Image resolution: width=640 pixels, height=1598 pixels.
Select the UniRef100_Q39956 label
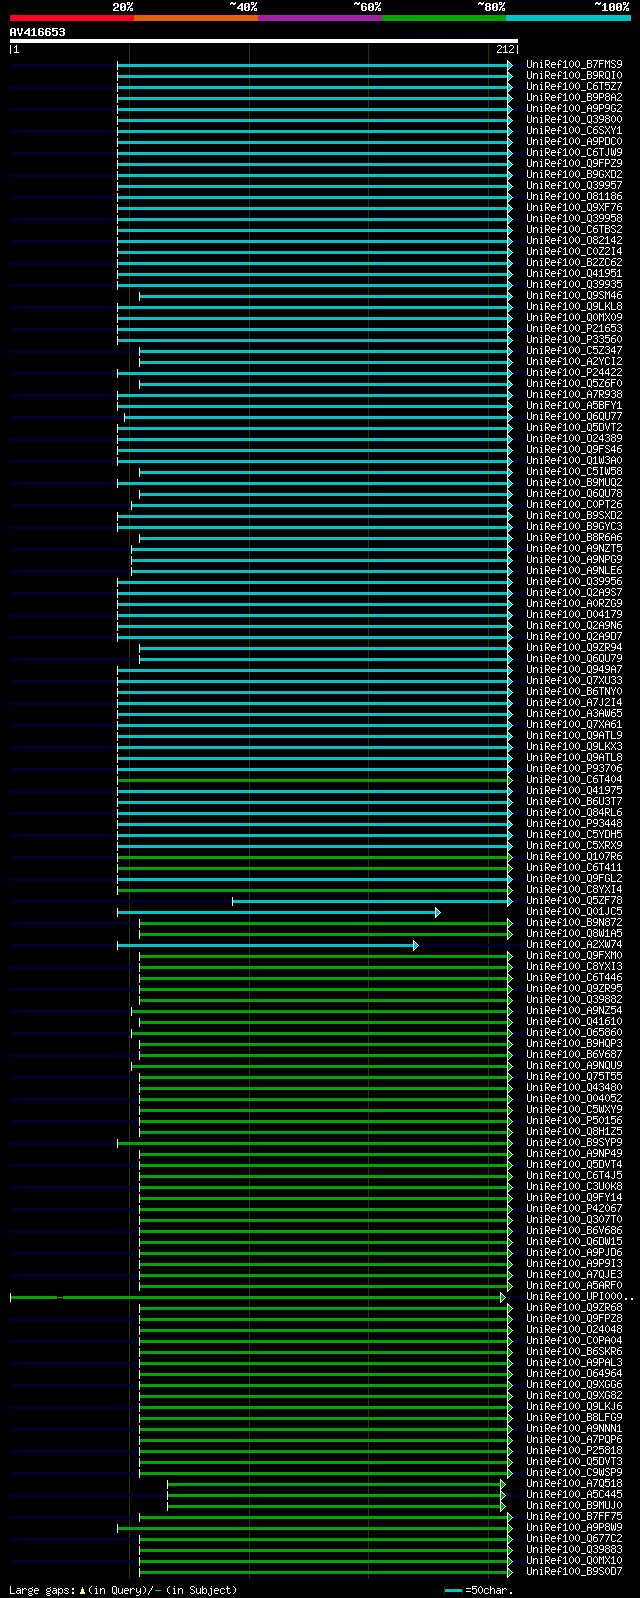coord(574,581)
